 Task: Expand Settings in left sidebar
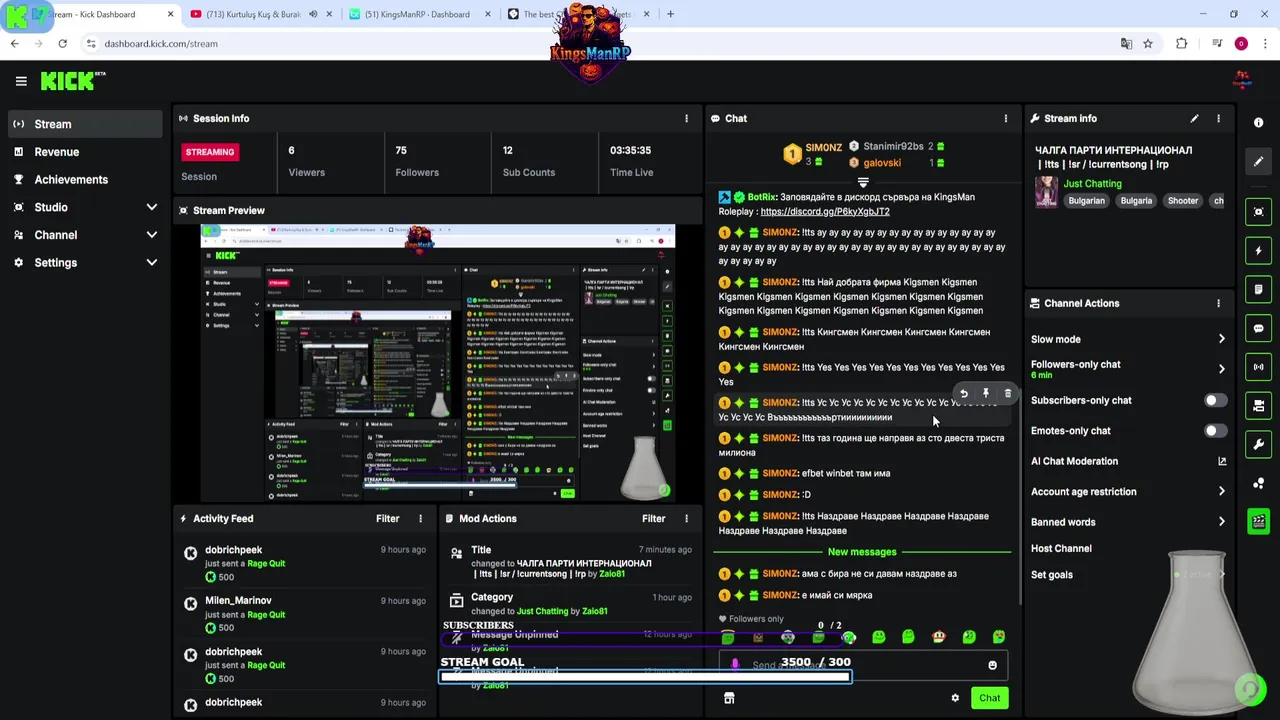click(x=151, y=263)
